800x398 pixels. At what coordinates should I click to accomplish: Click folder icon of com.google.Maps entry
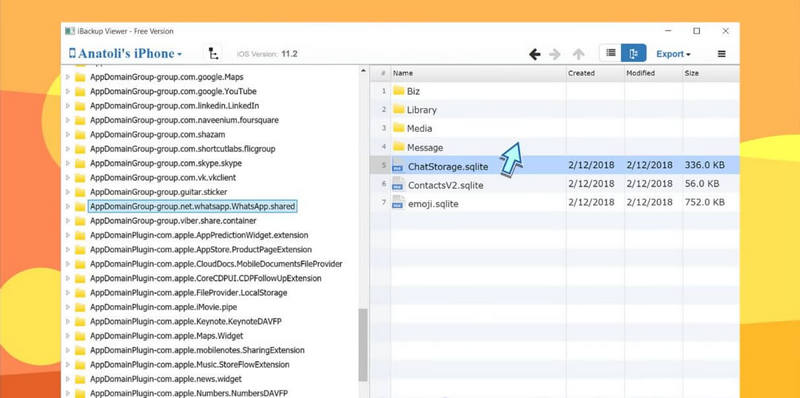click(x=80, y=77)
